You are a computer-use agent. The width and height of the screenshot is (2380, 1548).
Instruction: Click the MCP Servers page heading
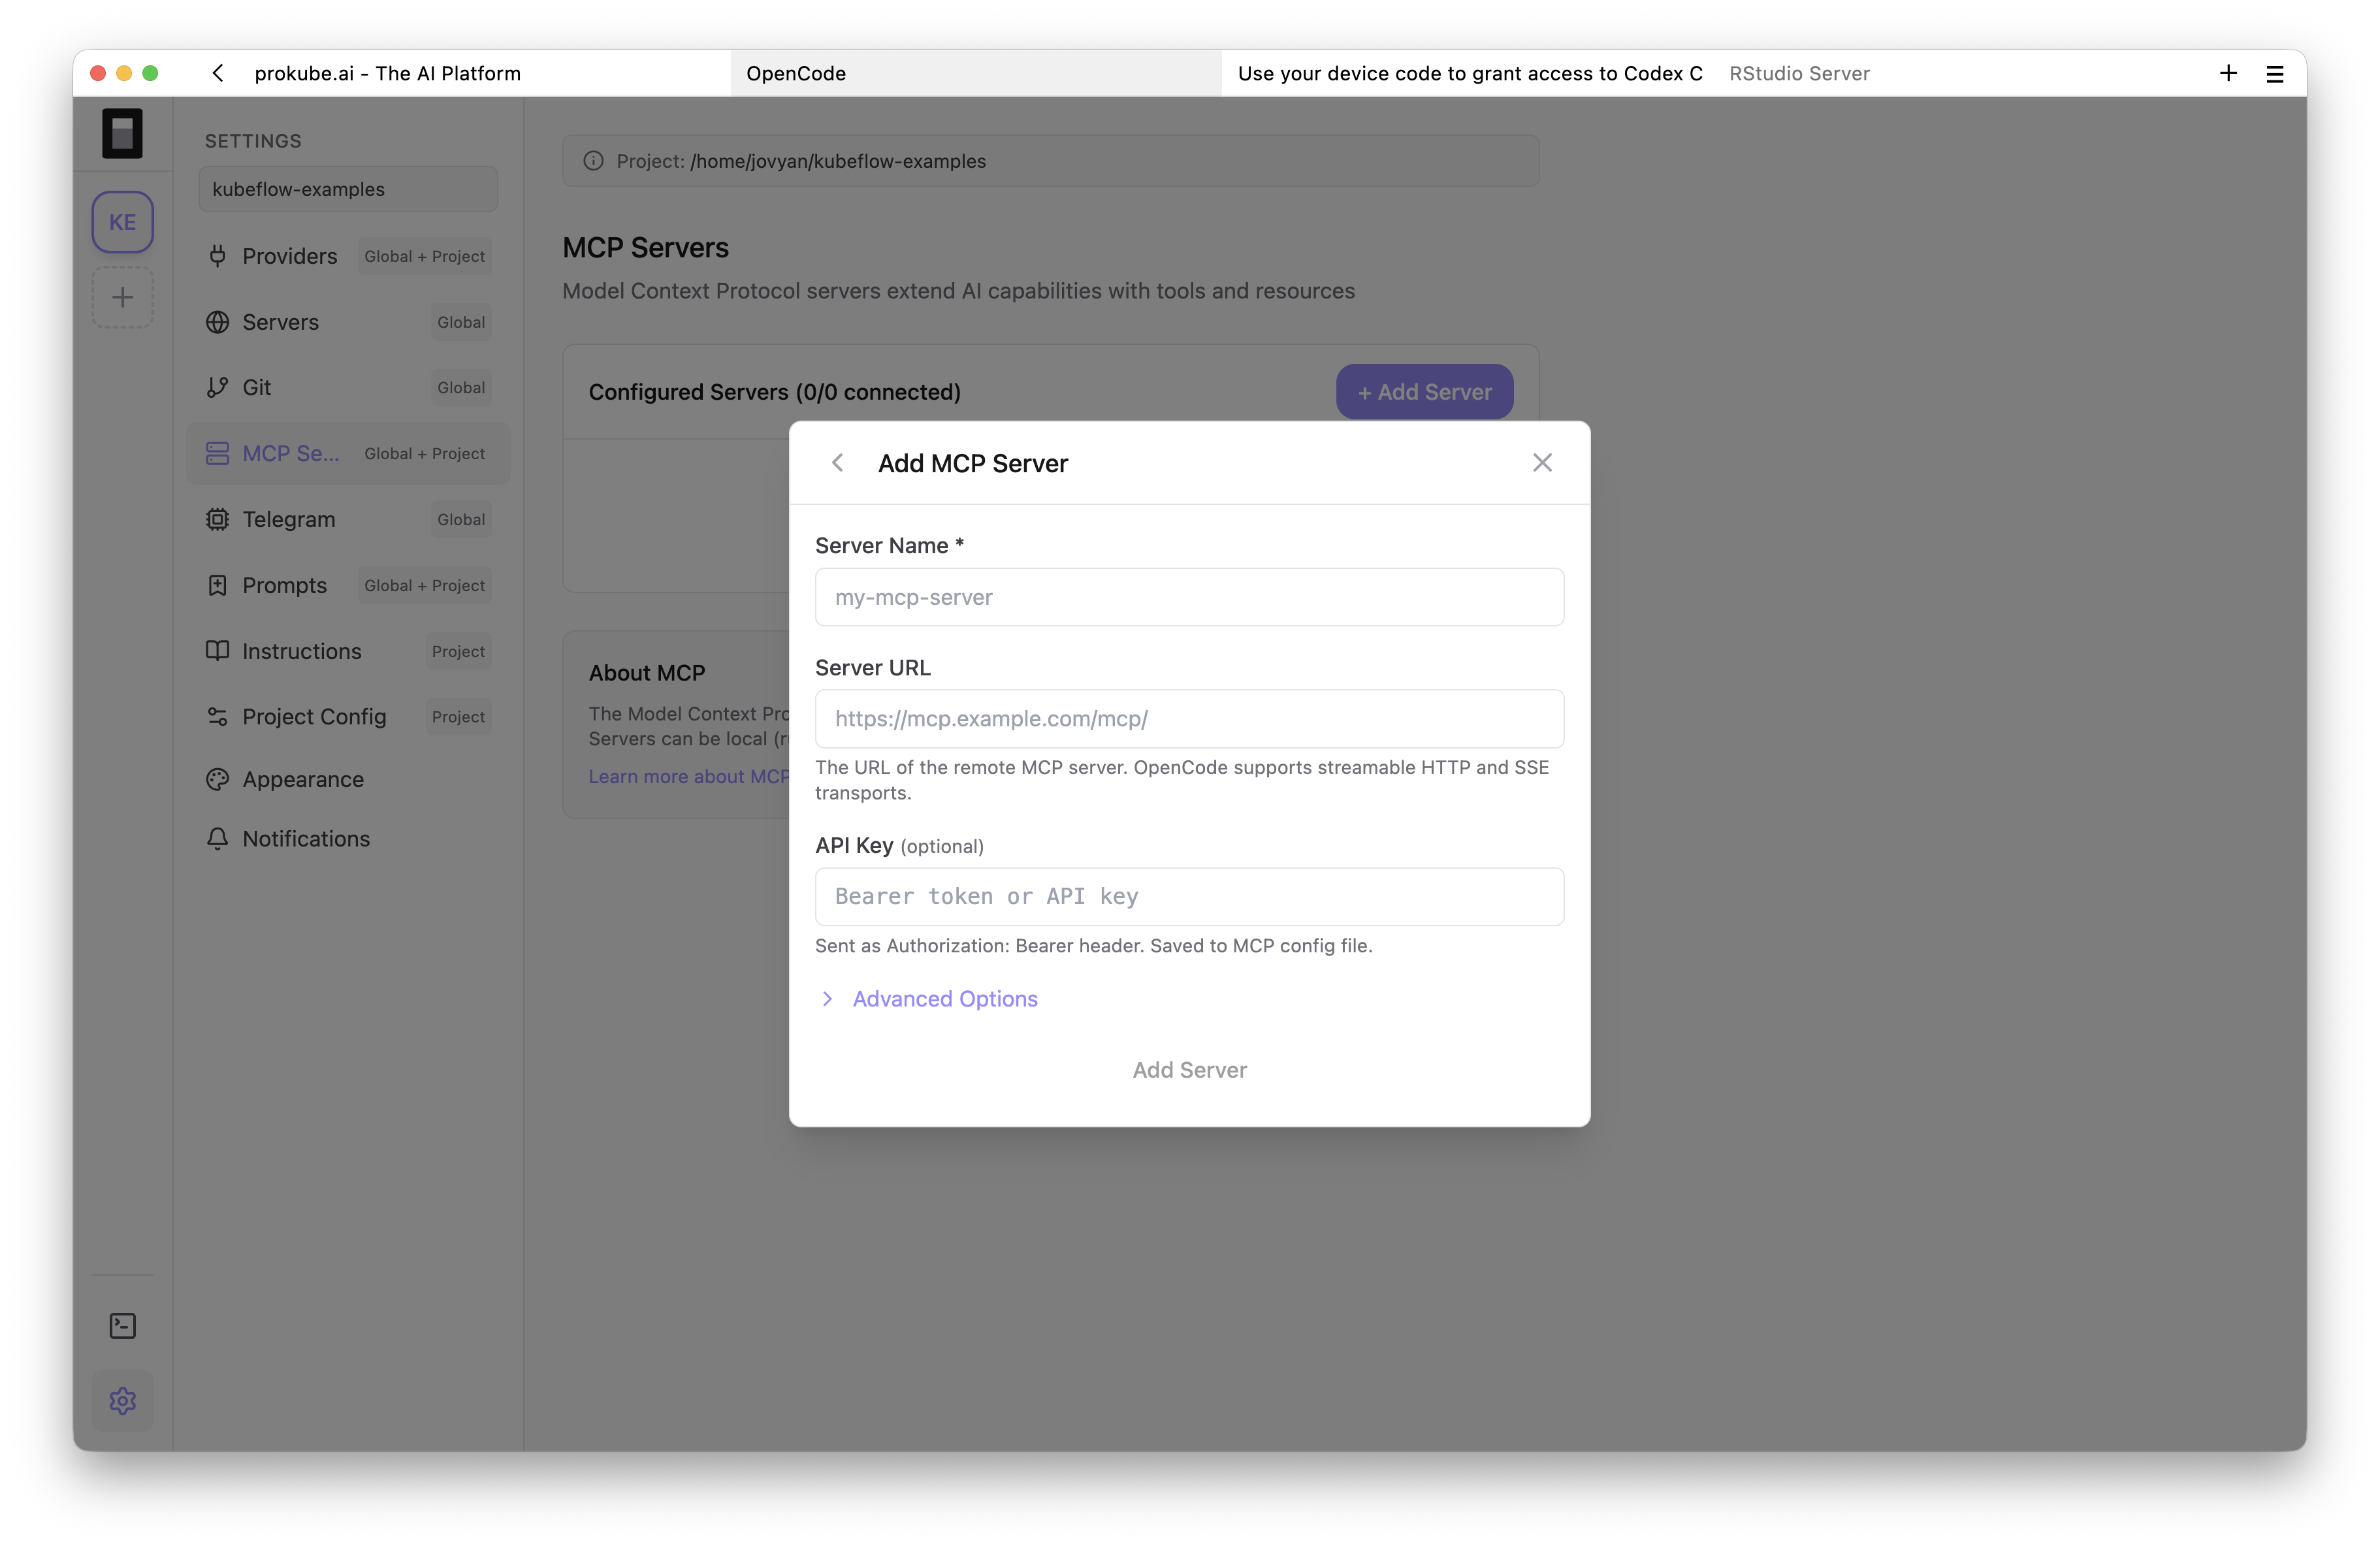[x=645, y=247]
